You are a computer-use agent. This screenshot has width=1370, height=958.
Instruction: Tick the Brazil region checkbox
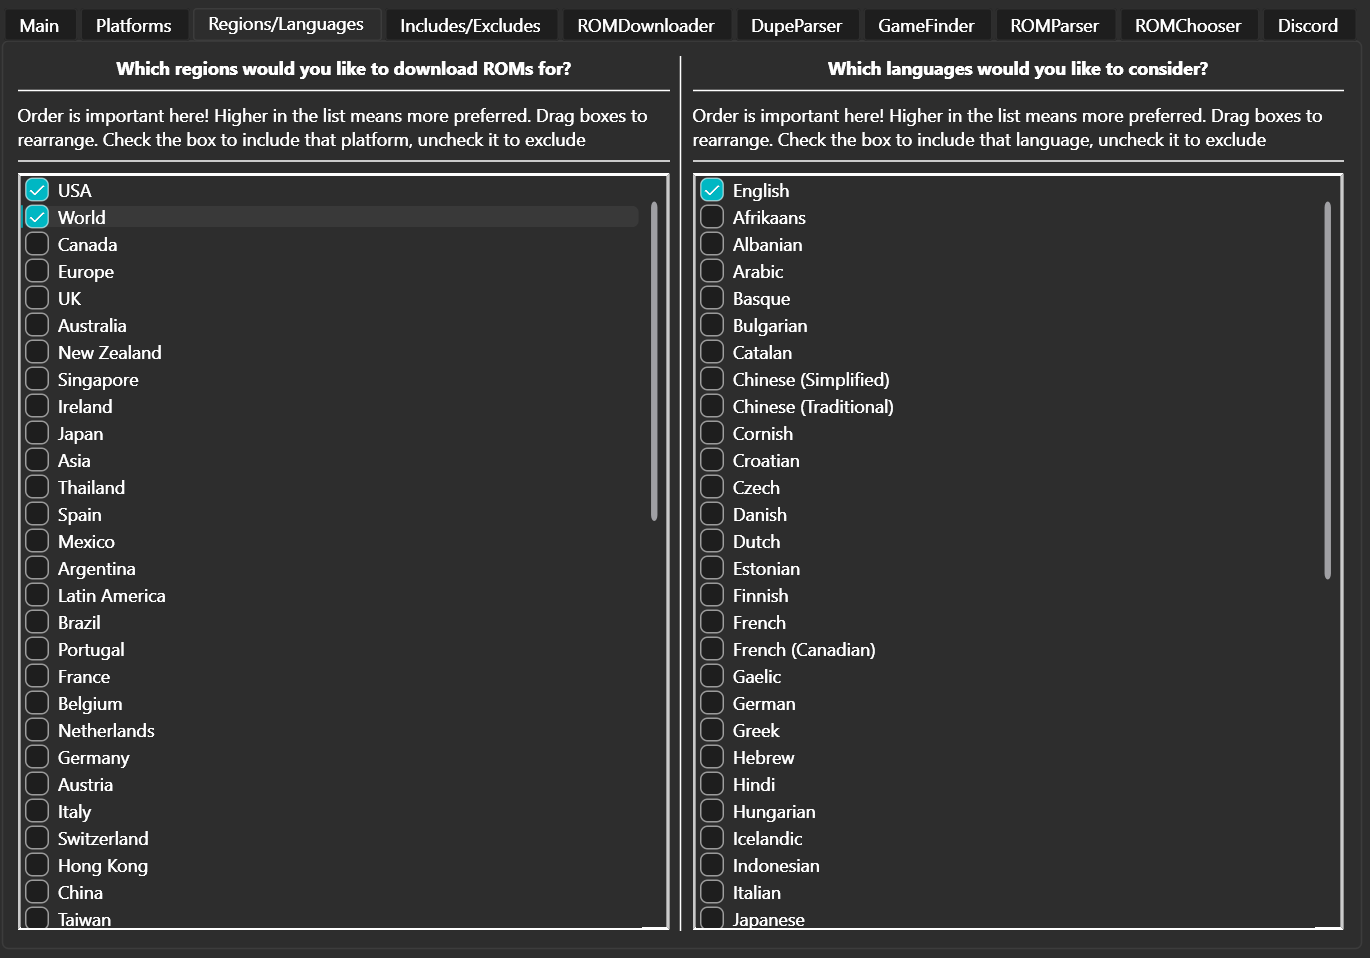pyautogui.click(x=37, y=621)
